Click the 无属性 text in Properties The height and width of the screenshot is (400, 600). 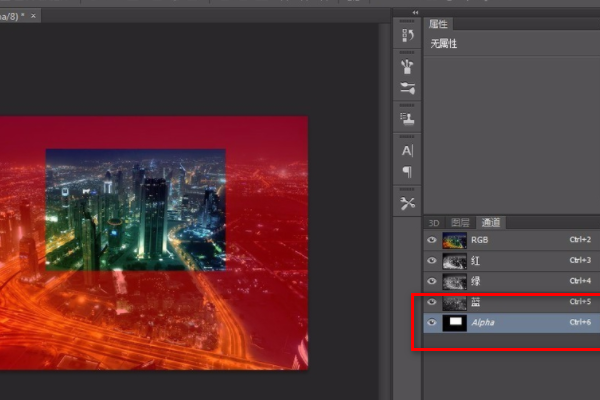pyautogui.click(x=444, y=44)
